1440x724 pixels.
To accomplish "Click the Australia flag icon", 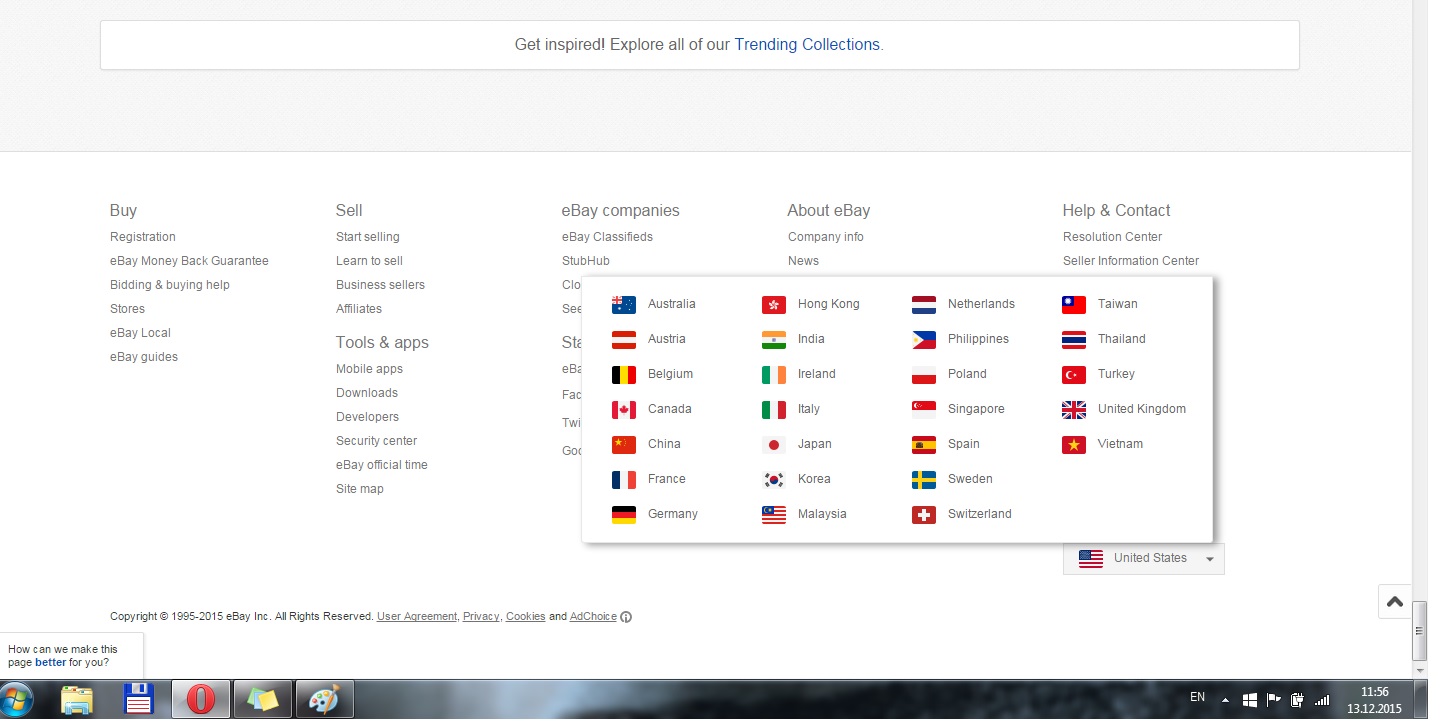I will [624, 304].
